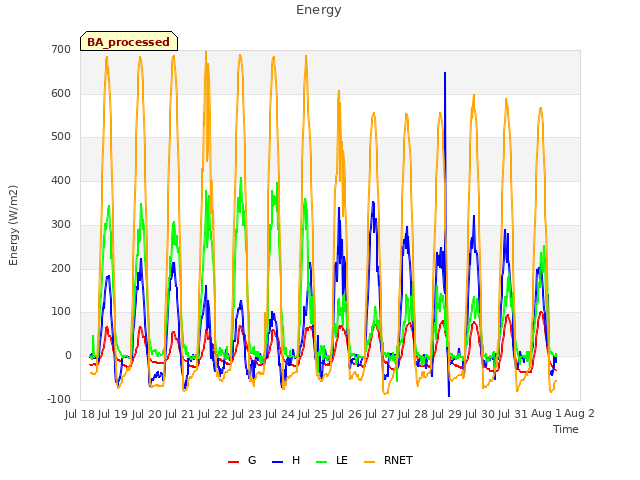Click the 300 y-axis tick label
The image size is (640, 480).
click(x=61, y=224)
